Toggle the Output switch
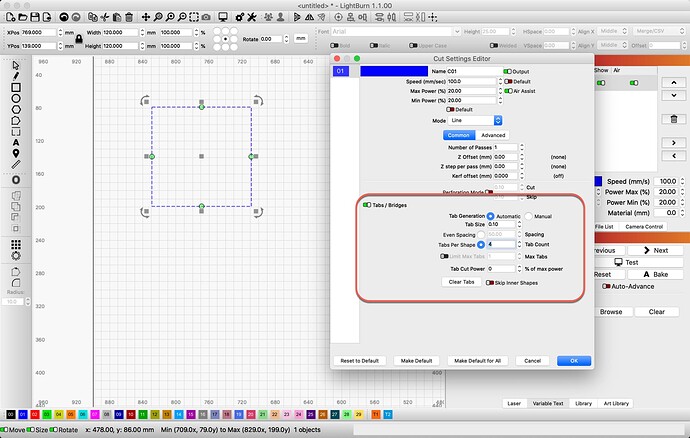 click(507, 71)
